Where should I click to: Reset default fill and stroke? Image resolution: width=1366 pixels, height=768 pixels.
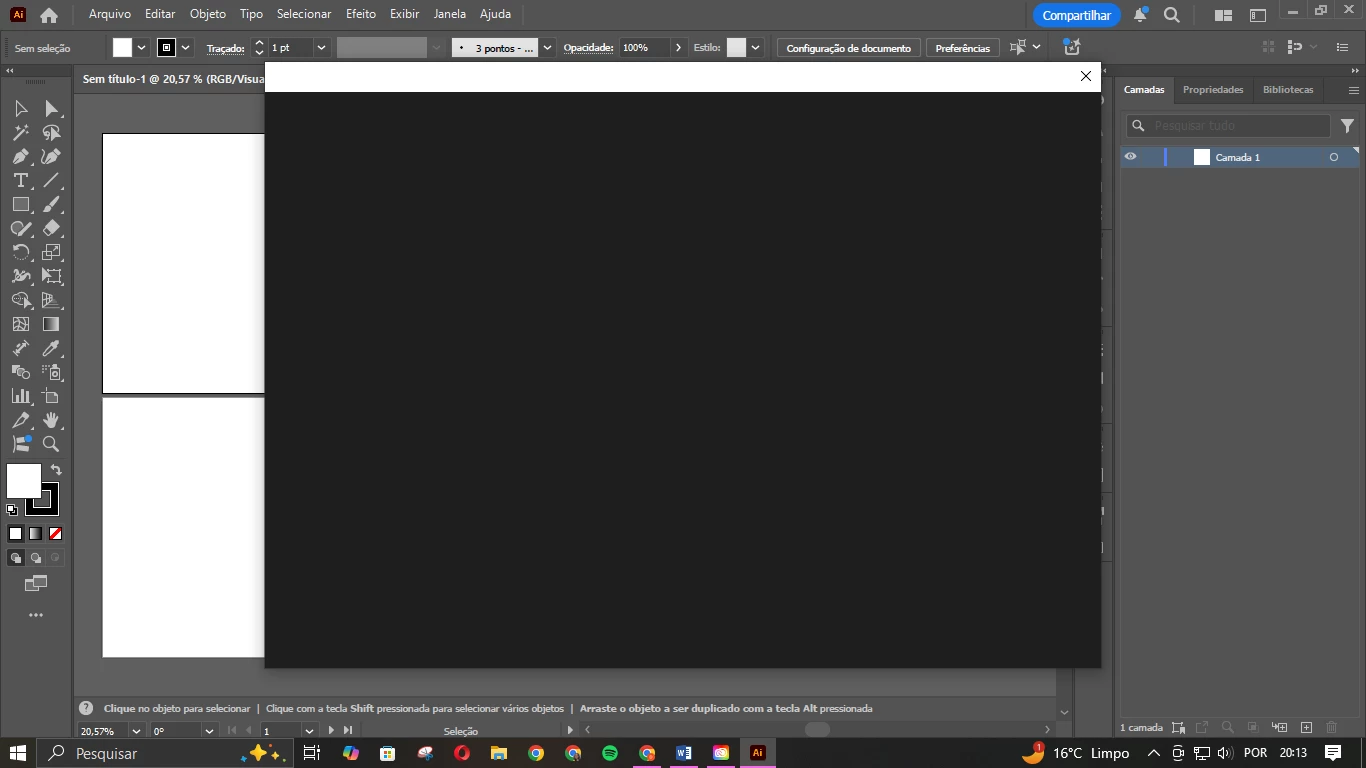[x=12, y=510]
